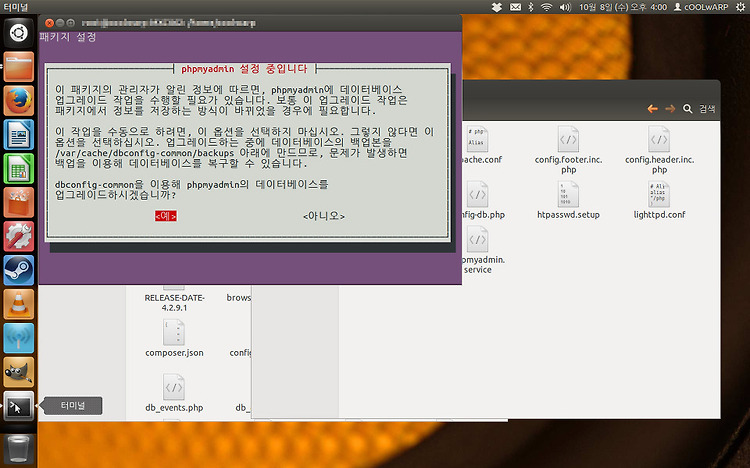Open System Settings launcher icon
This screenshot has width=750, height=468.
coord(19,236)
